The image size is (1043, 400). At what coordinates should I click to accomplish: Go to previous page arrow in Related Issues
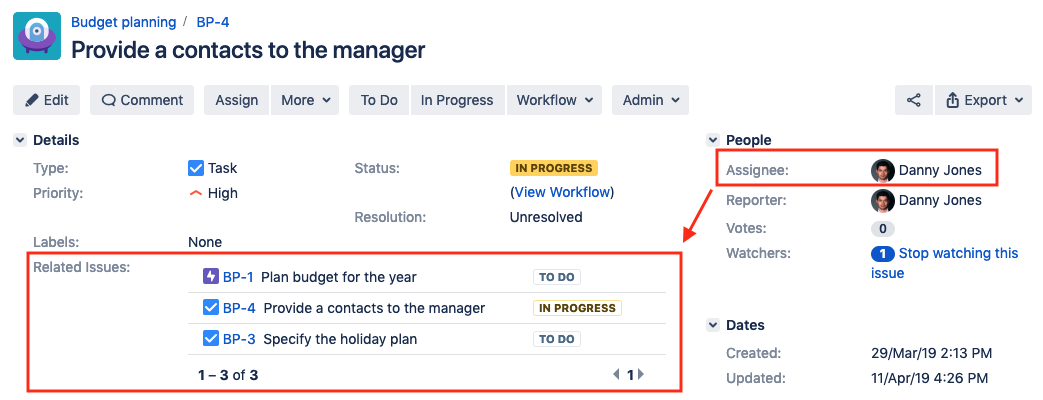(x=617, y=375)
